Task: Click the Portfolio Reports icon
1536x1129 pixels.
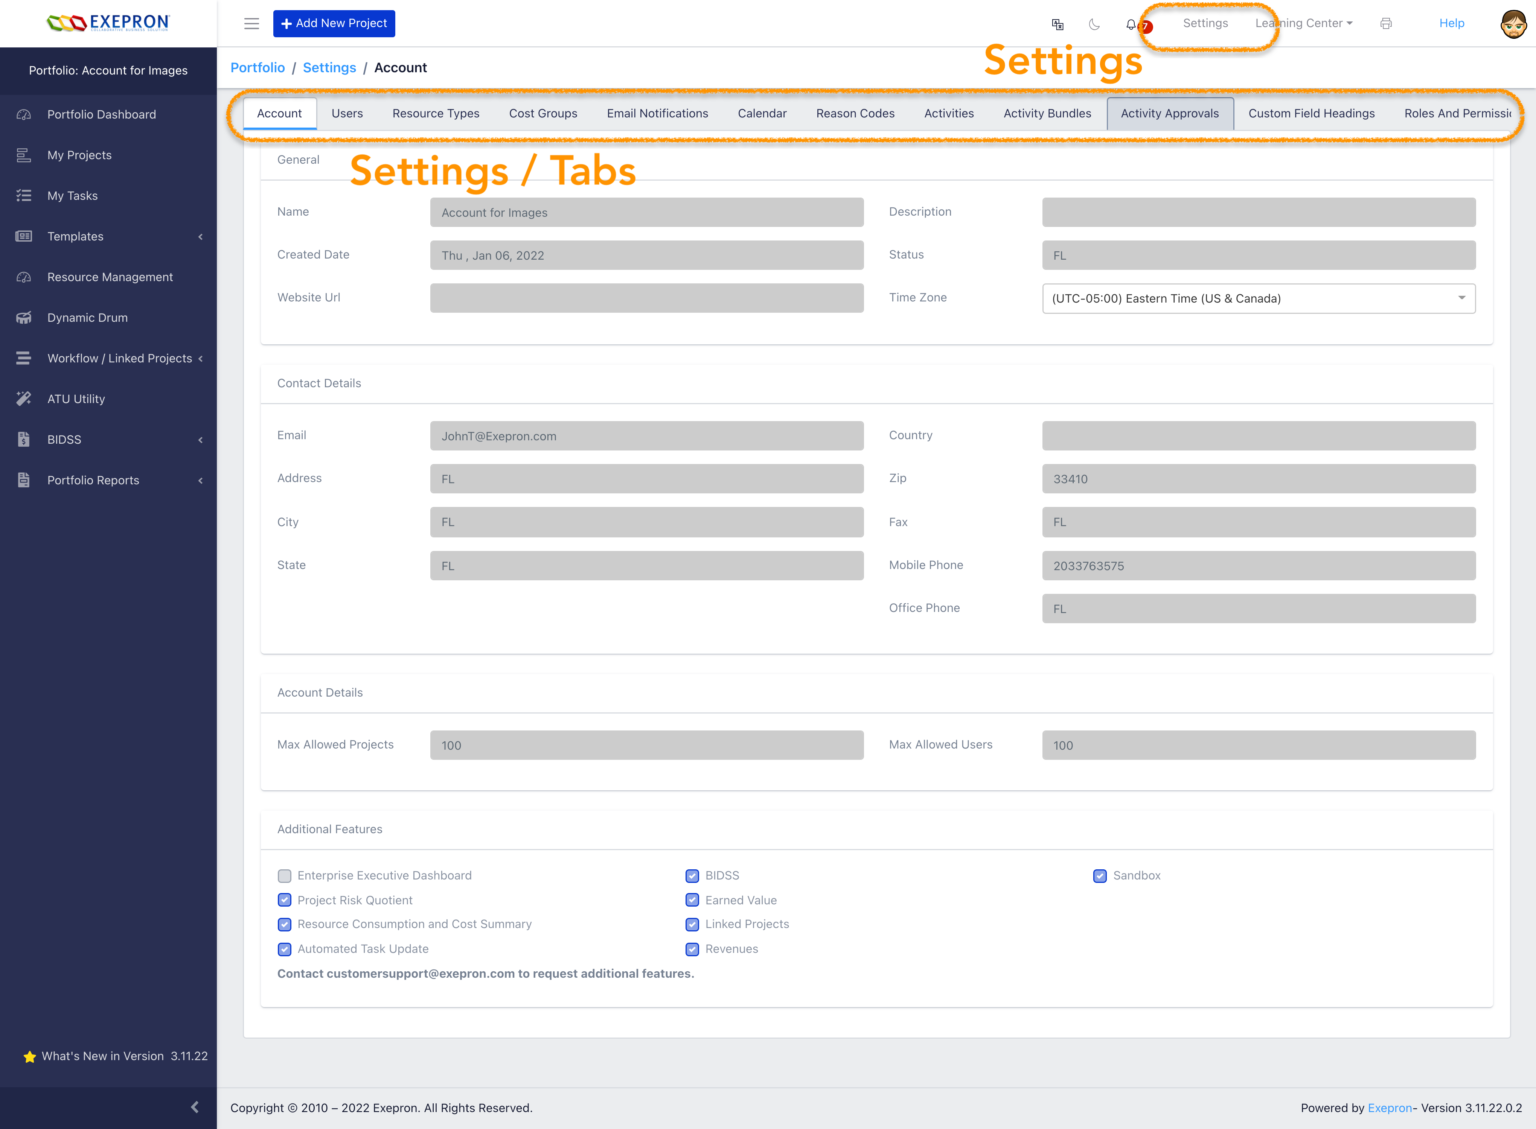Action: [24, 480]
